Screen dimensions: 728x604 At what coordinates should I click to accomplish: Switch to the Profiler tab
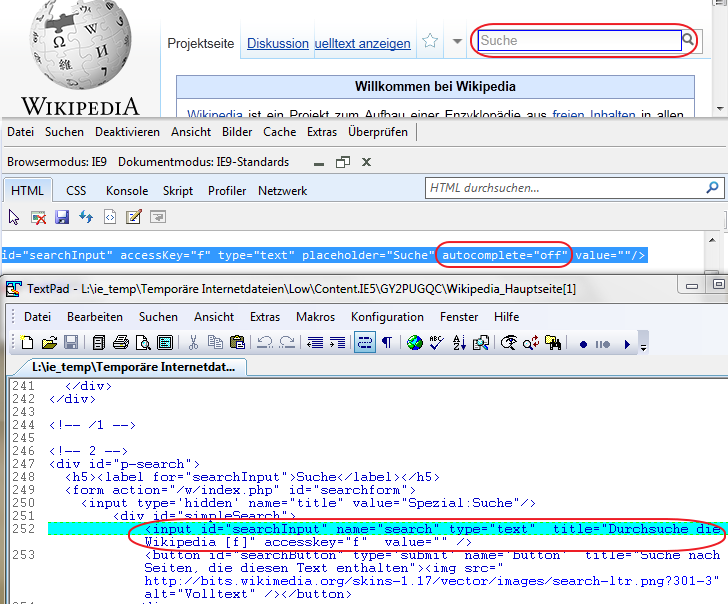pyautogui.click(x=227, y=191)
